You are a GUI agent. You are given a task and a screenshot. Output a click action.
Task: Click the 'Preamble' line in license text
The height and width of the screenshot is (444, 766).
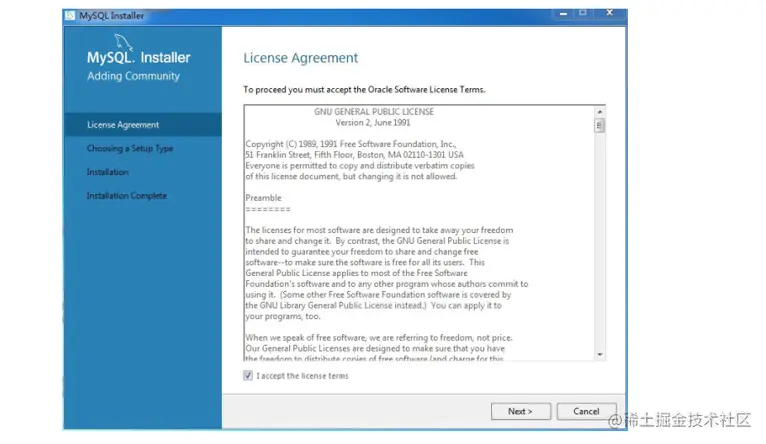(263, 198)
